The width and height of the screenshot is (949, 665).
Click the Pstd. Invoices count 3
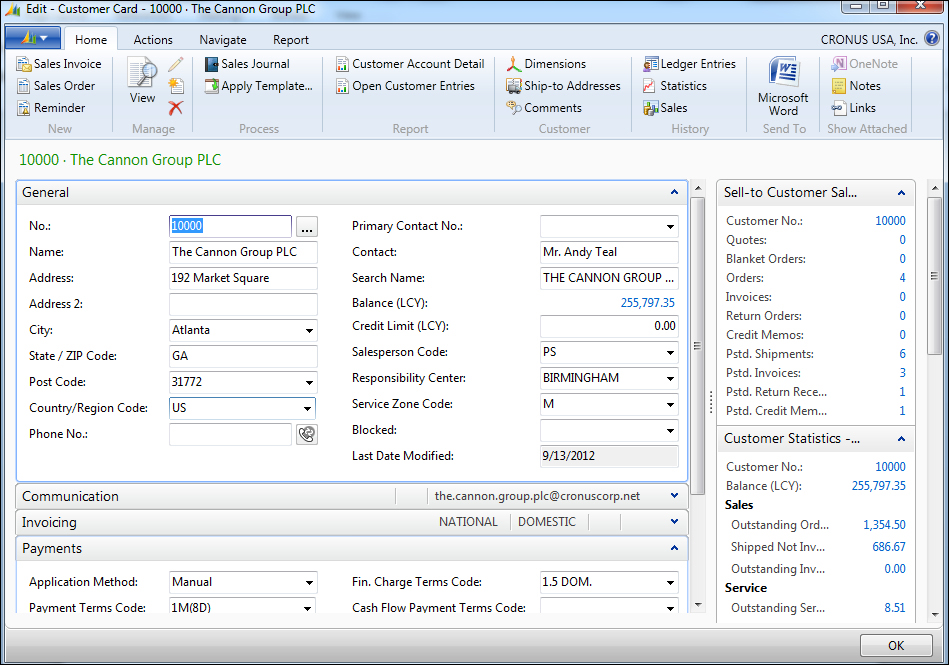tap(902, 373)
